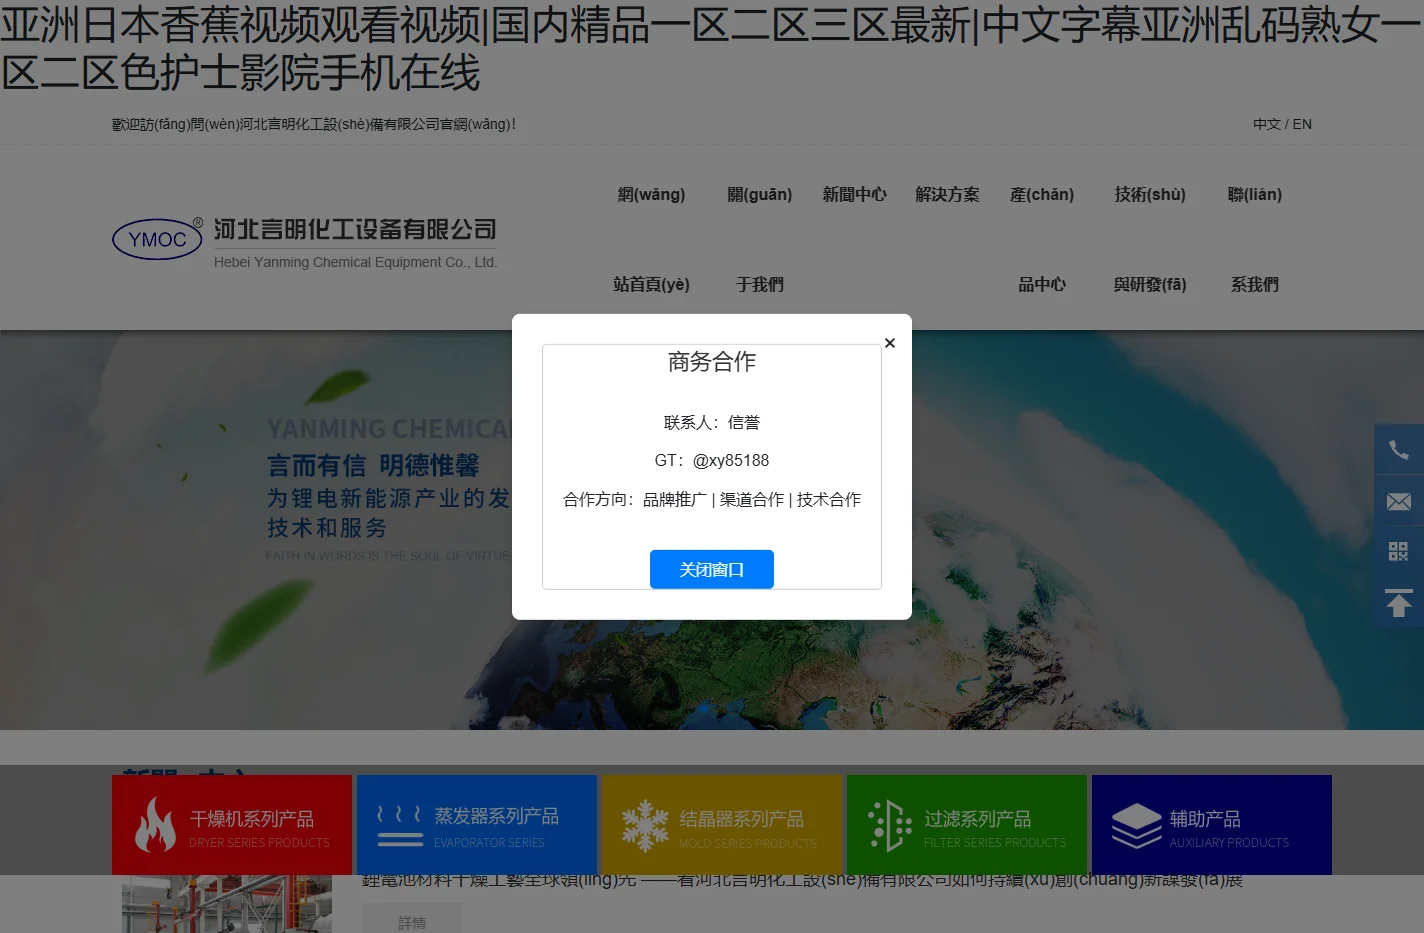
Task: Click the 联系人：信誉 text in popup
Action: pyautogui.click(x=712, y=422)
